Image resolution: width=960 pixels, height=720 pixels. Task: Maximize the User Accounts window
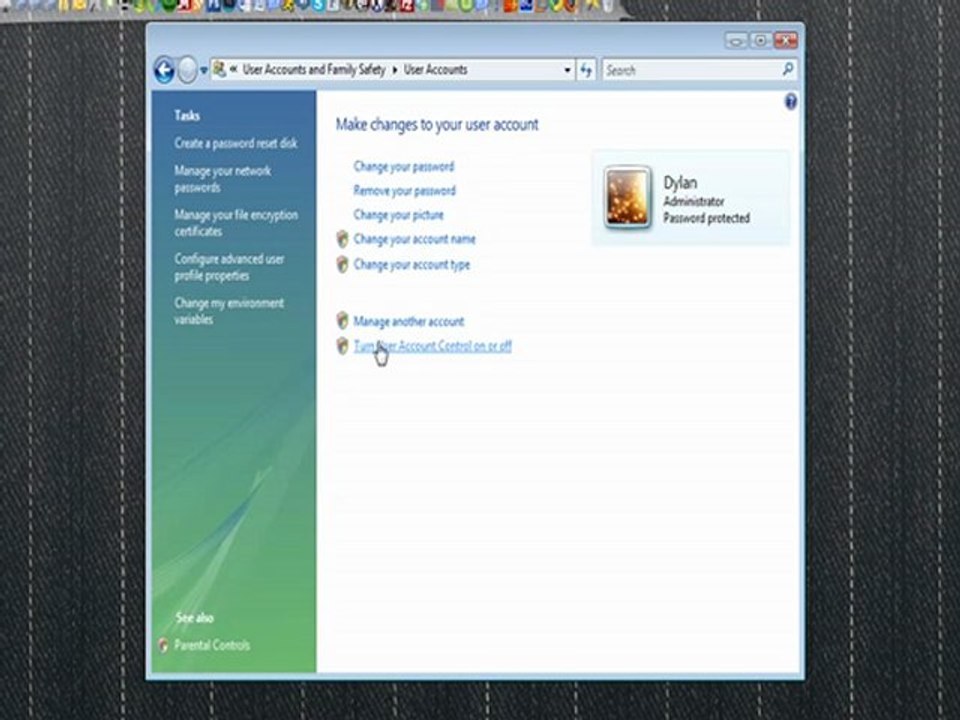[x=760, y=41]
